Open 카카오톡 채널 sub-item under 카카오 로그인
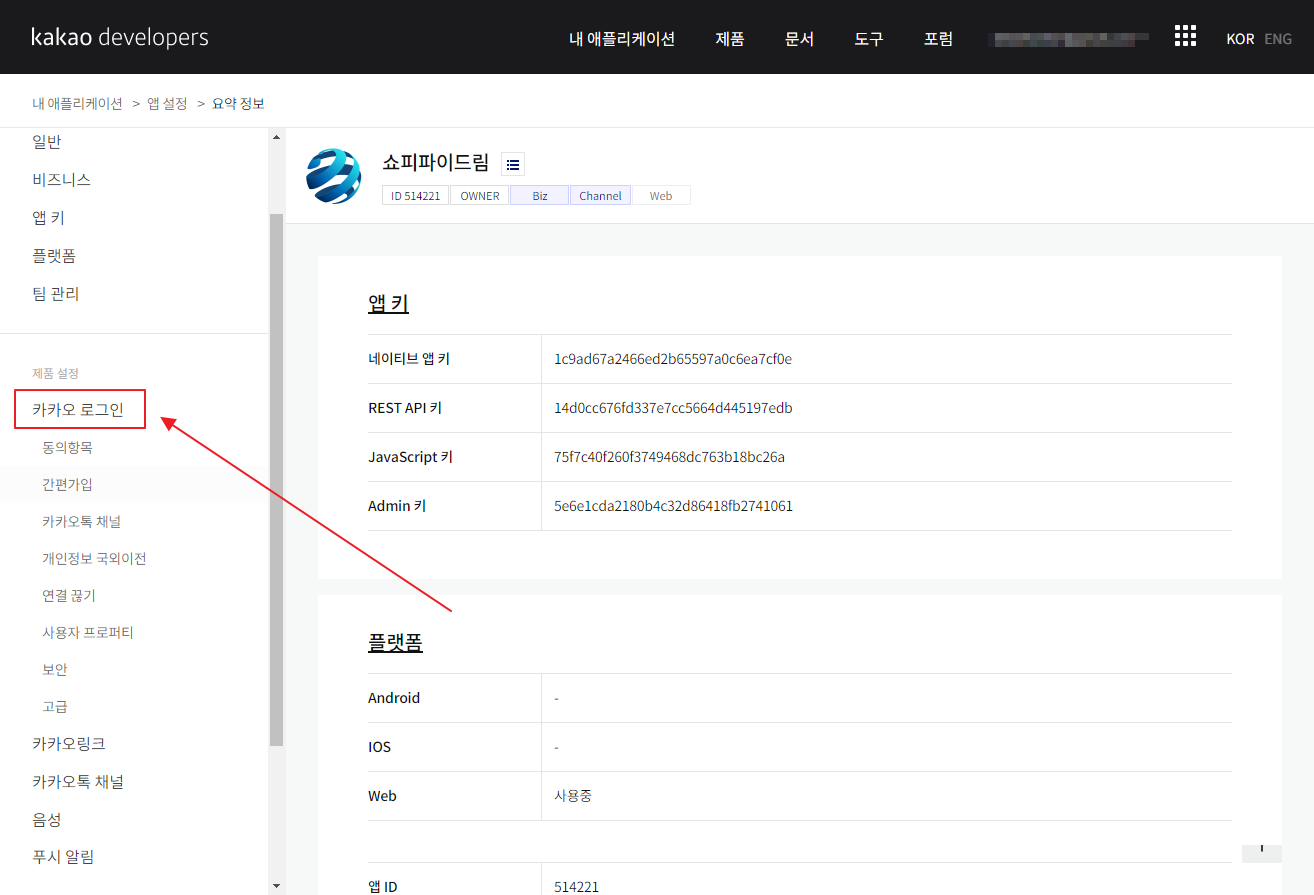Image resolution: width=1314 pixels, height=895 pixels. 81,521
